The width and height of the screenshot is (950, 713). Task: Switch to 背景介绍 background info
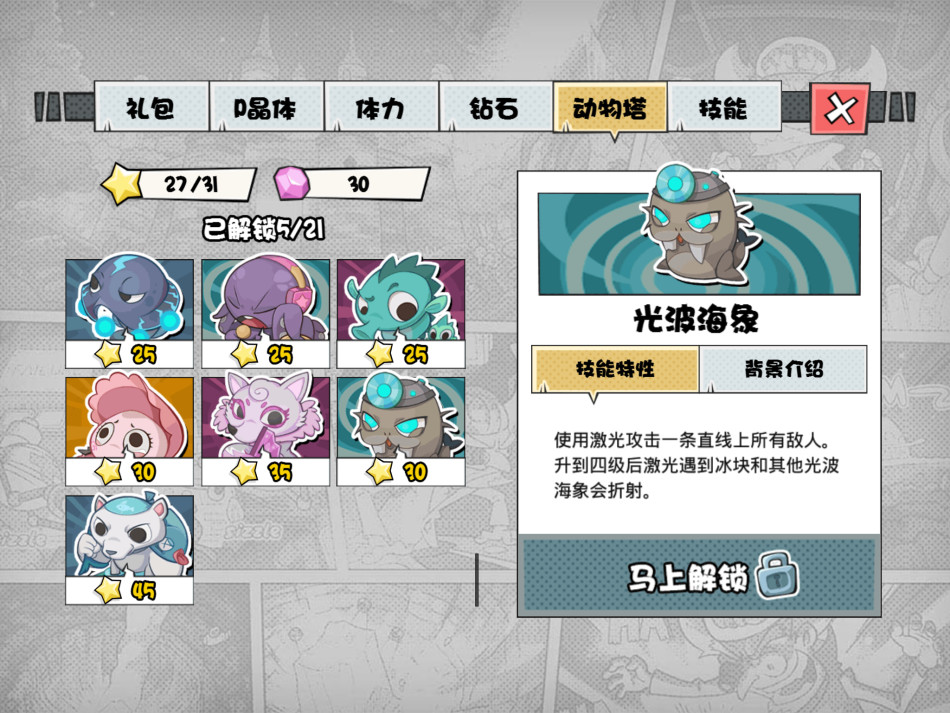783,369
